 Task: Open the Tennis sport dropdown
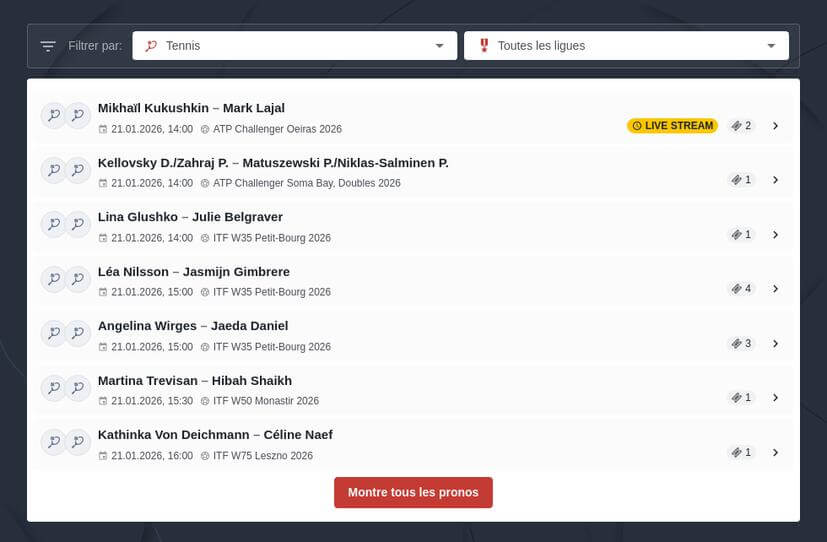(x=294, y=46)
